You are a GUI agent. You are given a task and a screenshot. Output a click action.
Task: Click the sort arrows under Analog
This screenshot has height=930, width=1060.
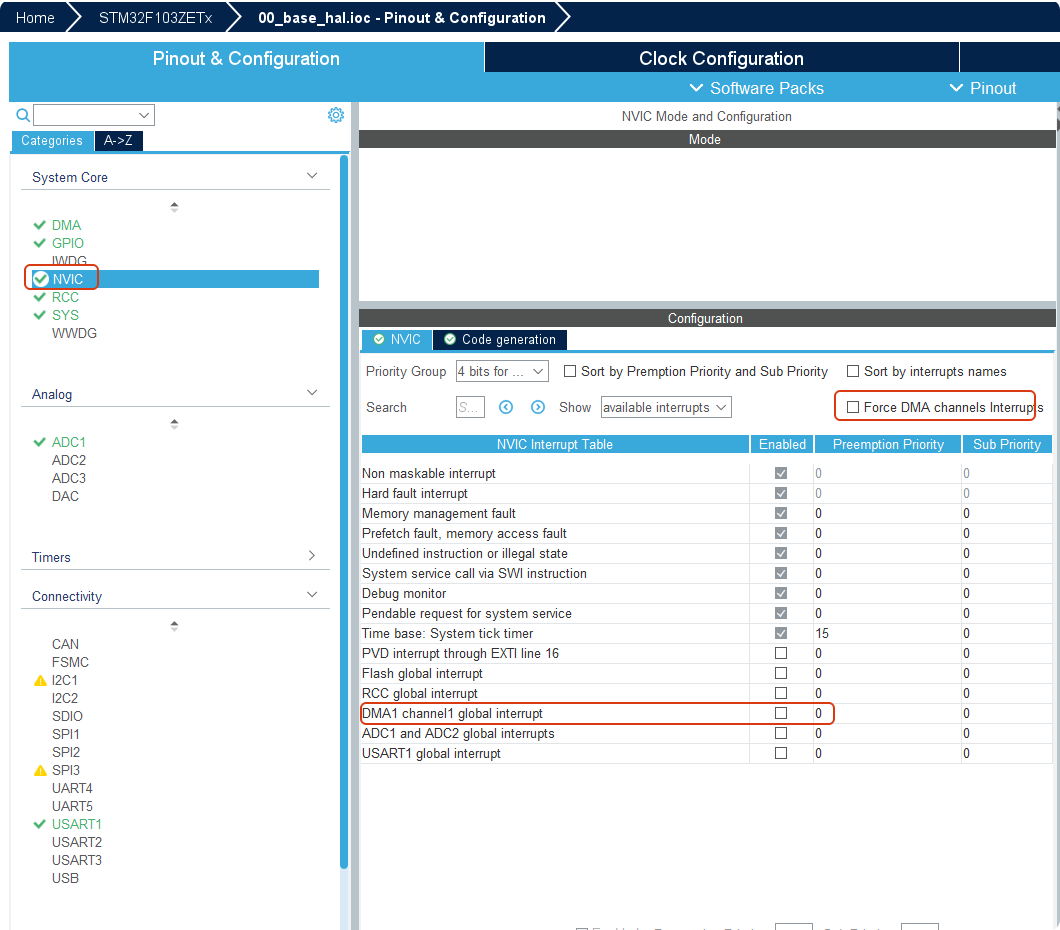click(x=174, y=424)
